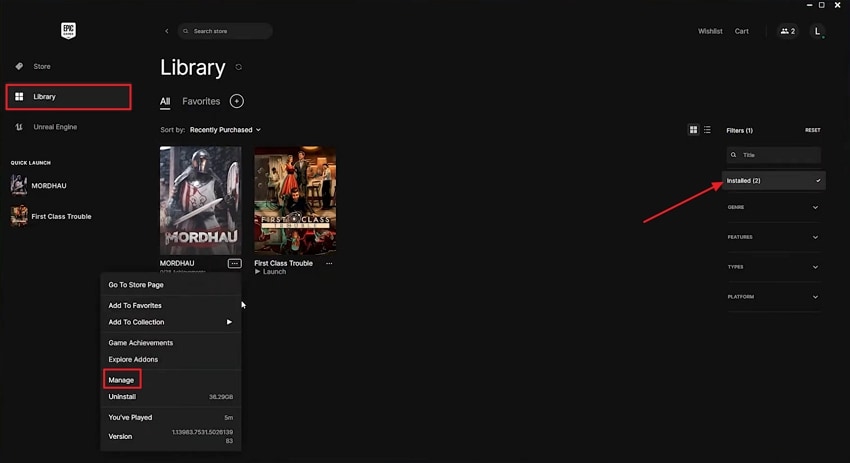Switch to the Favorites tab
Viewport: 850px width, 463px height.
201,101
